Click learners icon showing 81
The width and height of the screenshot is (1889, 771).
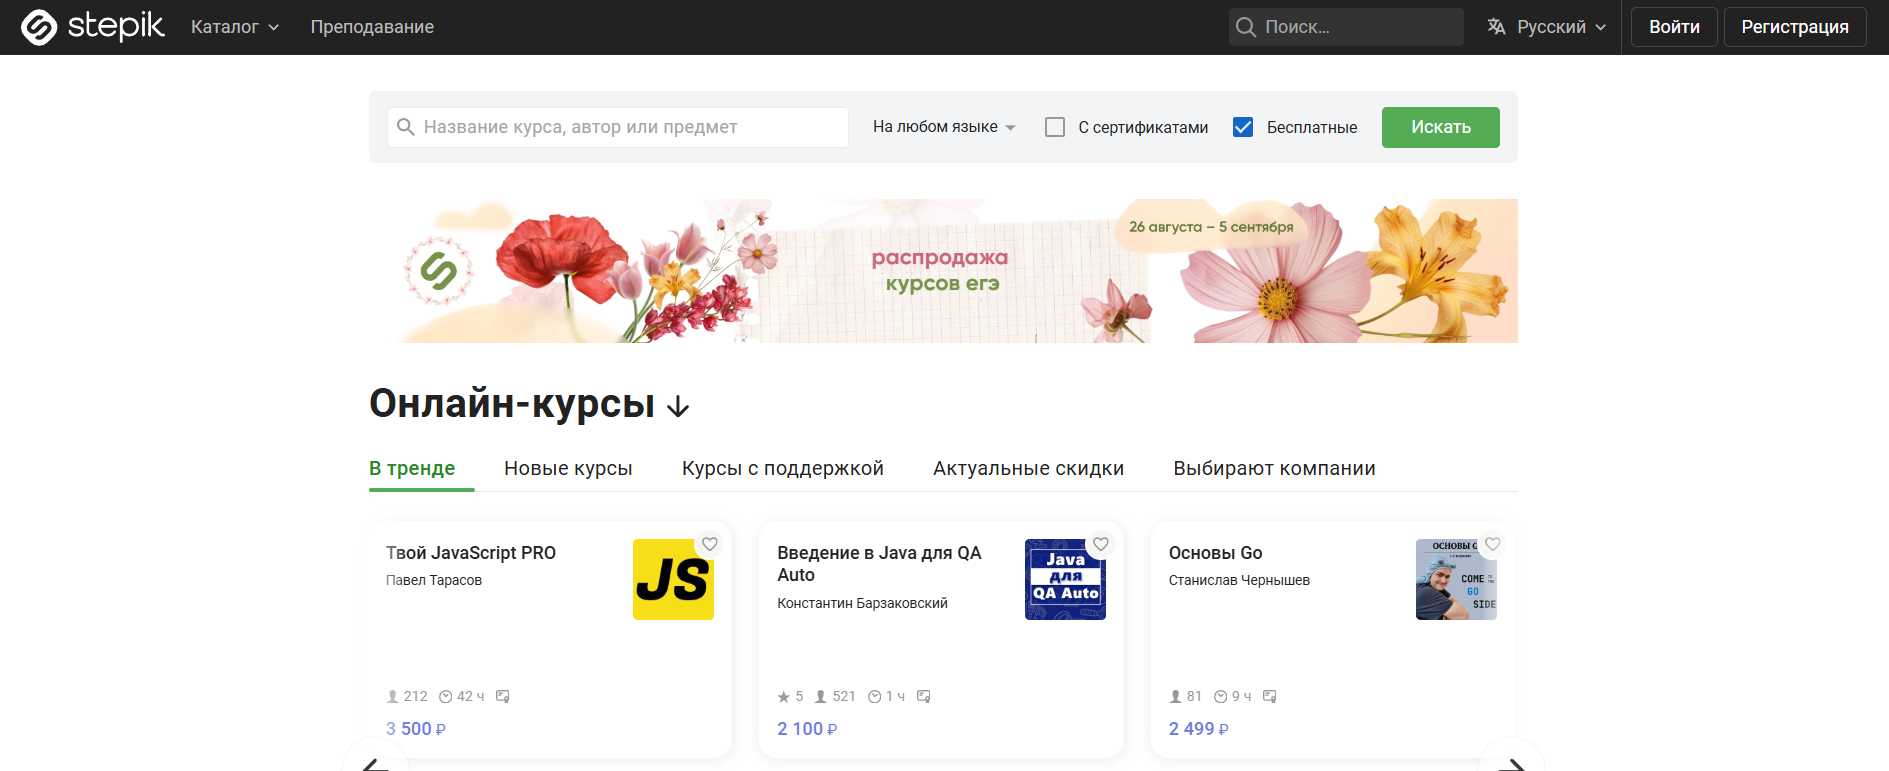pyautogui.click(x=1176, y=696)
